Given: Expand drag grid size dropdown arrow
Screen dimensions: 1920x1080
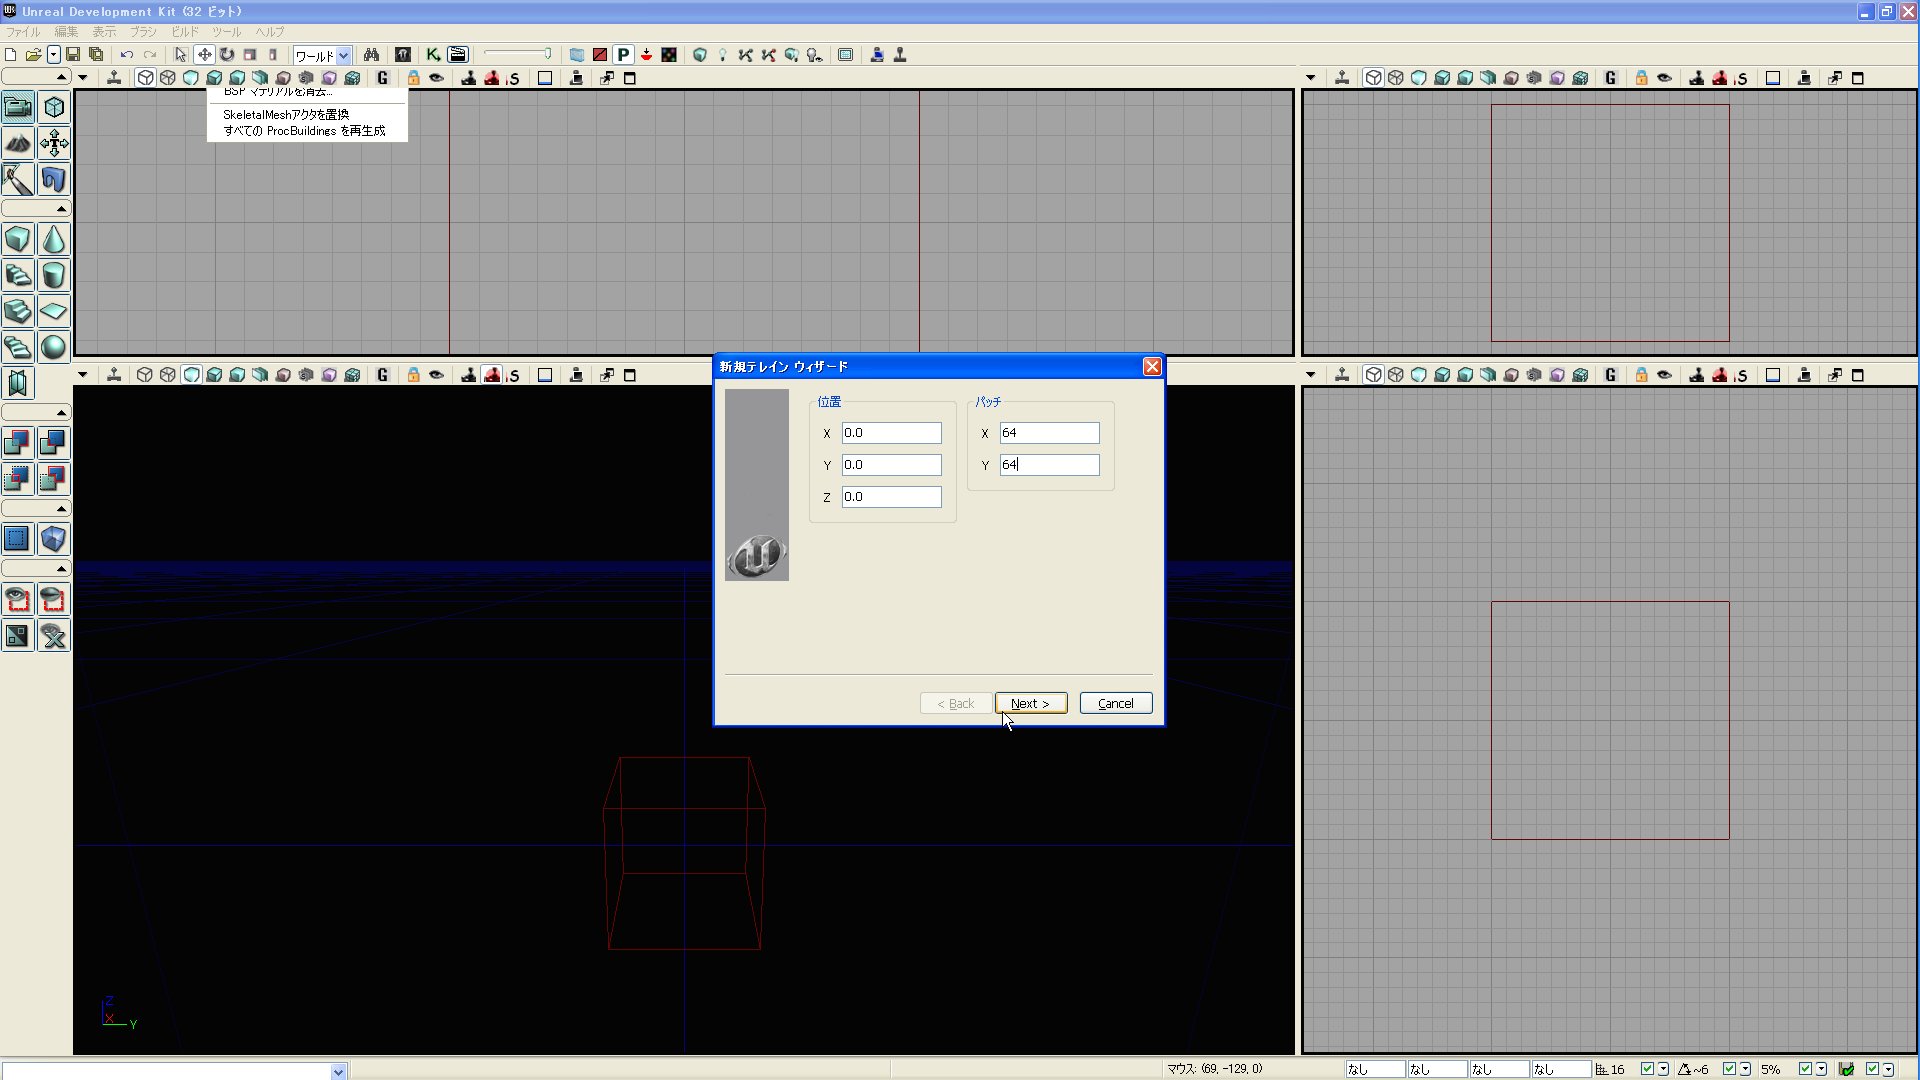Looking at the screenshot, I should click(x=1663, y=1069).
